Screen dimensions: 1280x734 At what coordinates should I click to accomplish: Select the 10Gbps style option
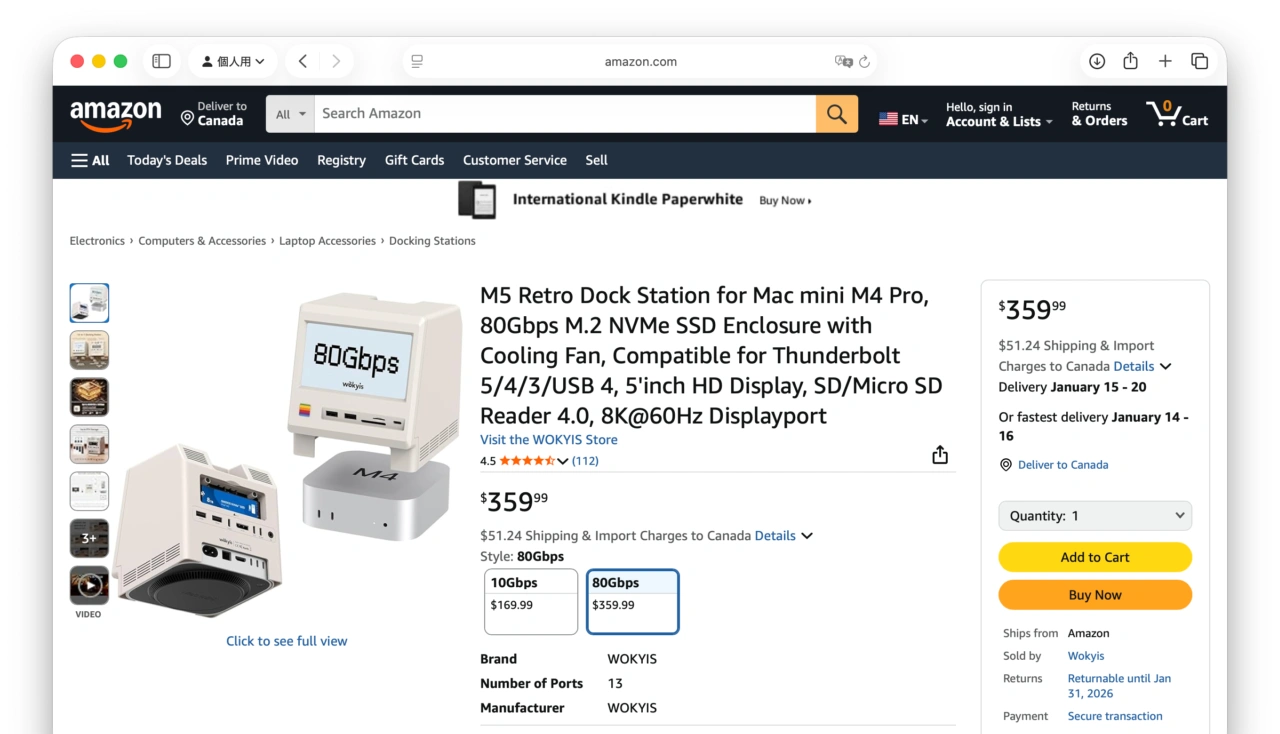tap(531, 601)
